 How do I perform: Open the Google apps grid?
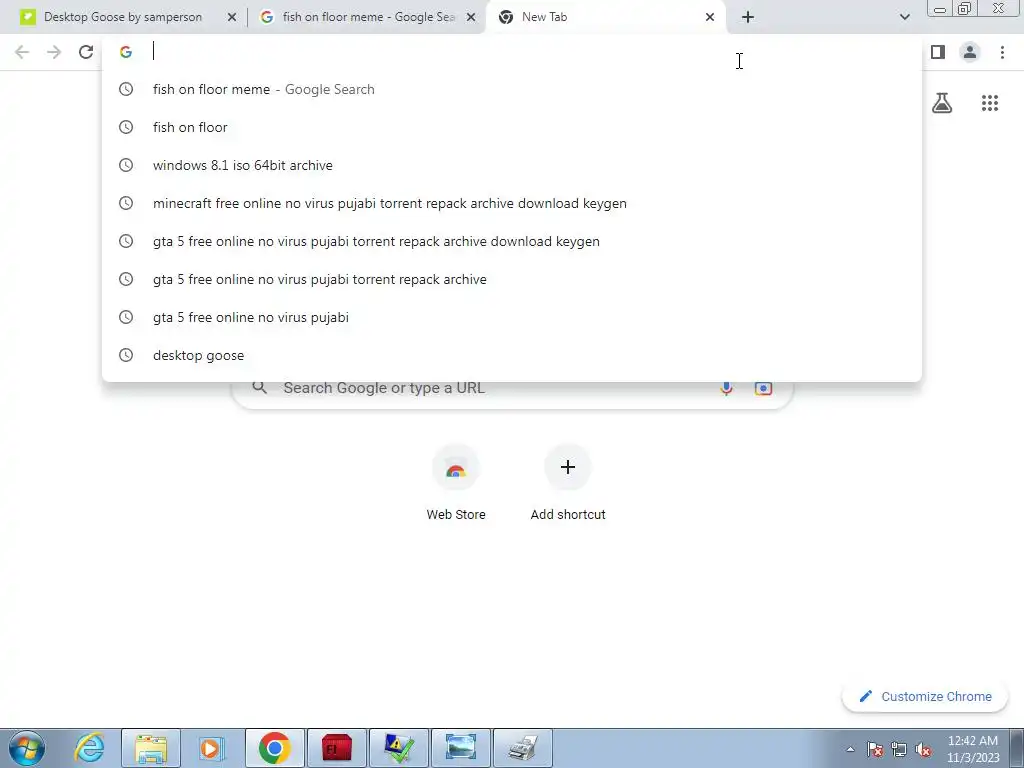pyautogui.click(x=990, y=103)
